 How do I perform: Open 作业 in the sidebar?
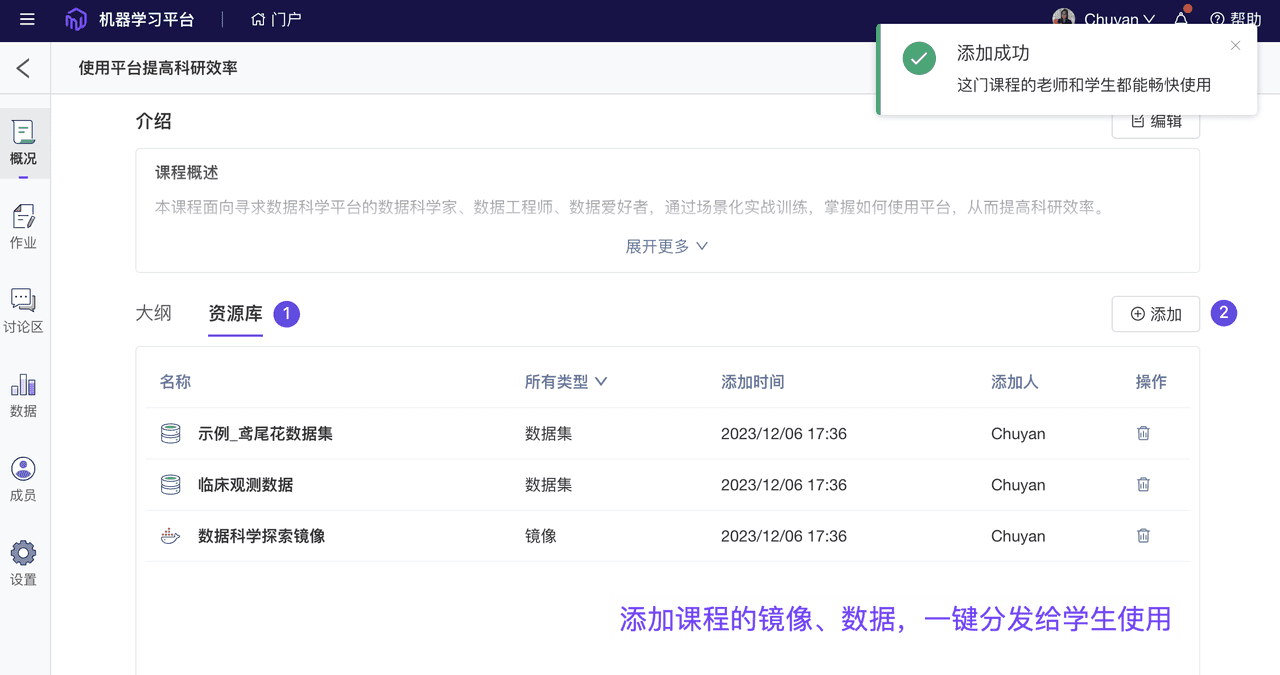pos(23,227)
